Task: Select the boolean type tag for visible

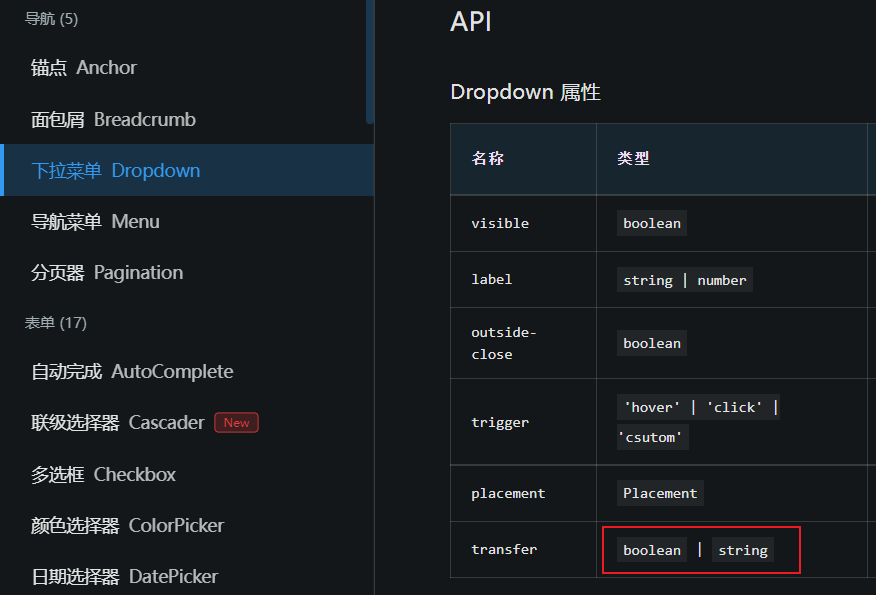Action: click(651, 223)
